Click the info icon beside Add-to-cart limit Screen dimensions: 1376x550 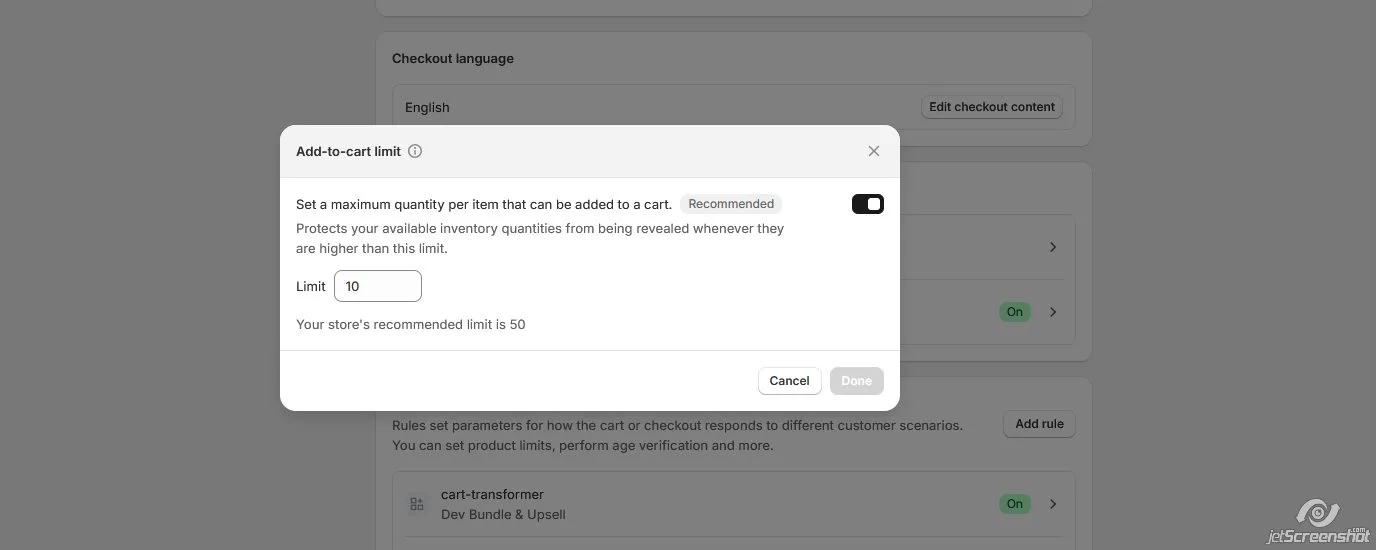tap(415, 151)
